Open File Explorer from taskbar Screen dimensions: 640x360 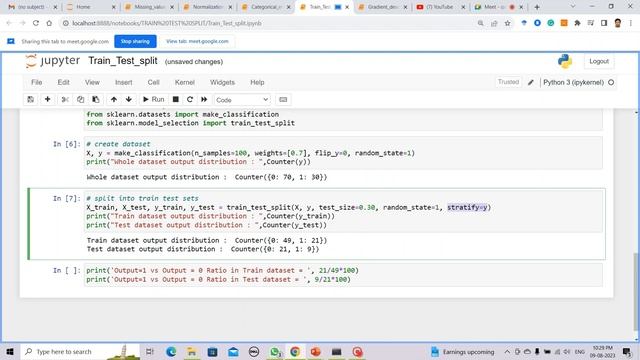[191, 351]
